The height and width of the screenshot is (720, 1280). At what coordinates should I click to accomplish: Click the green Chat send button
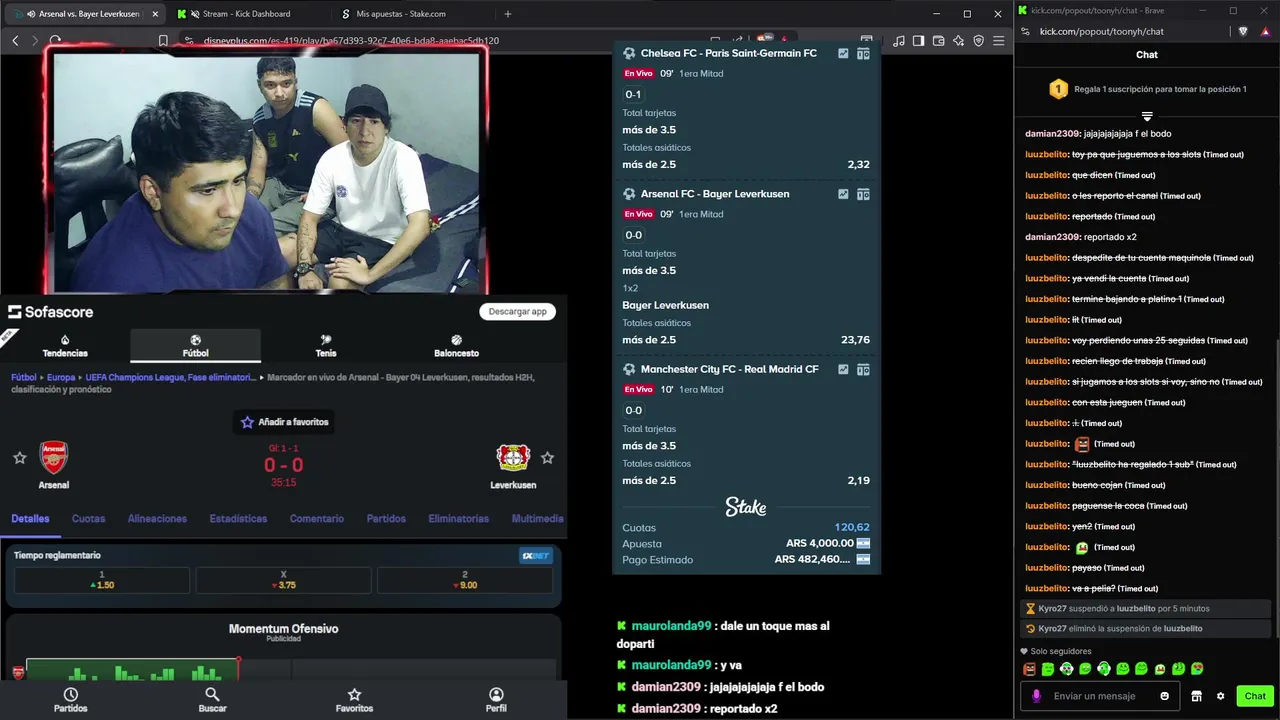1255,696
